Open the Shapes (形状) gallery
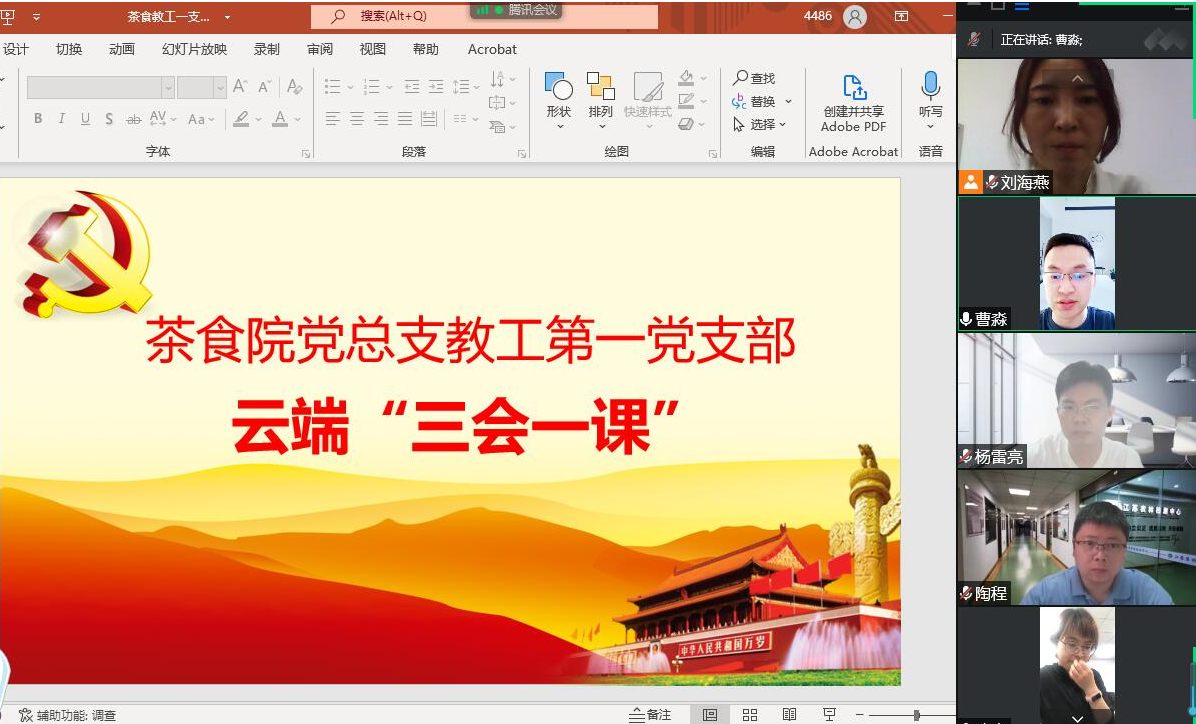Image resolution: width=1196 pixels, height=724 pixels. [558, 88]
